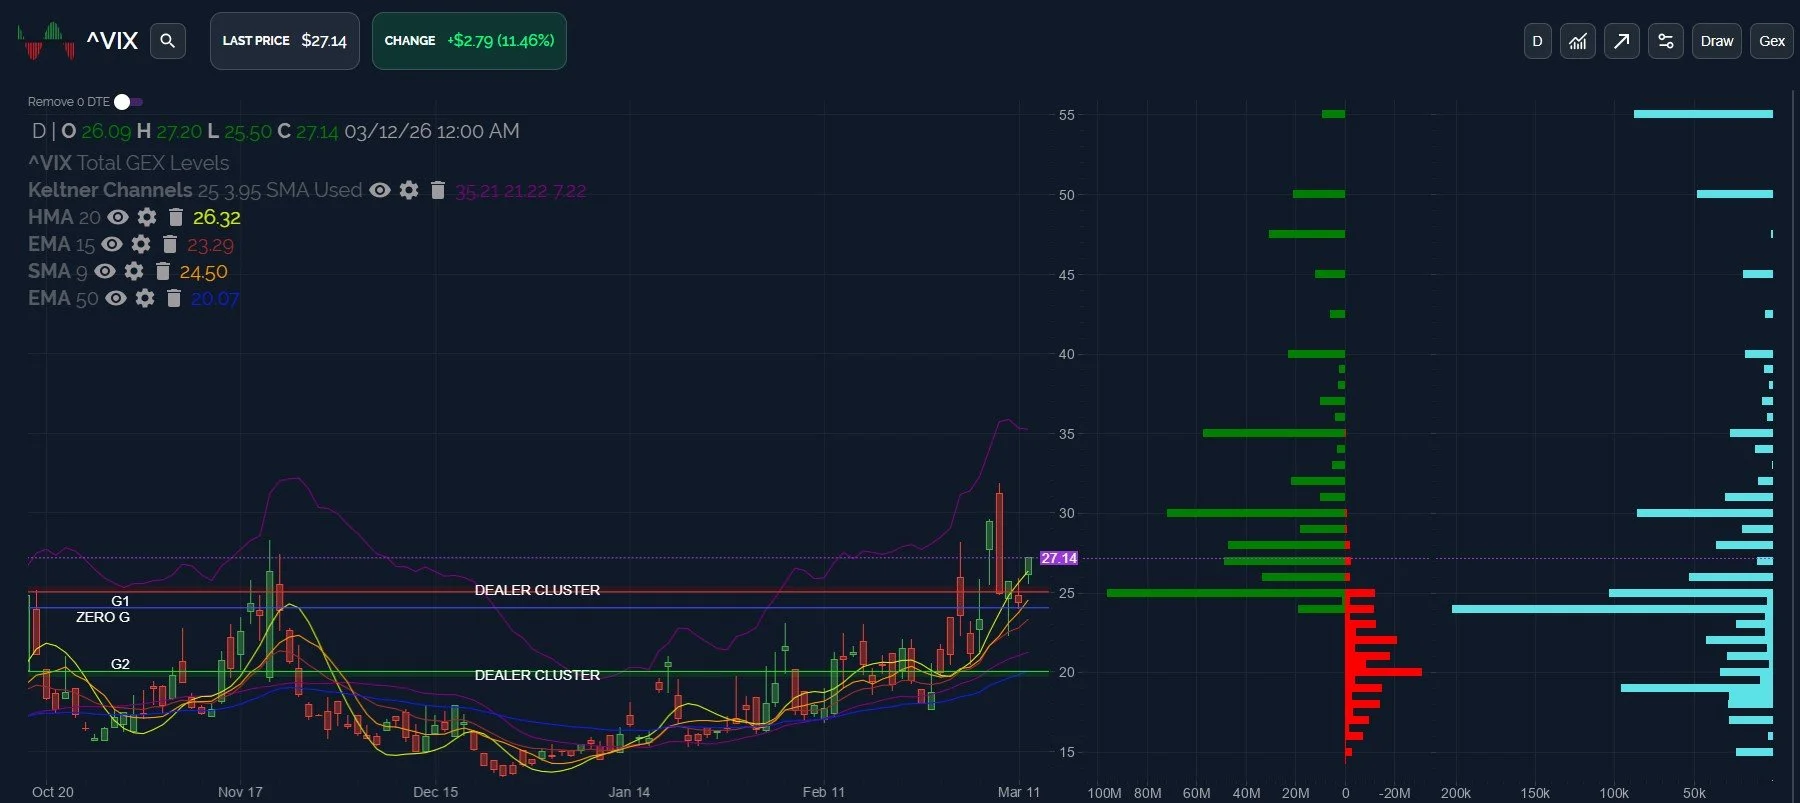Click the HMA 20 value 26.32
The height and width of the screenshot is (803, 1800).
coord(217,217)
